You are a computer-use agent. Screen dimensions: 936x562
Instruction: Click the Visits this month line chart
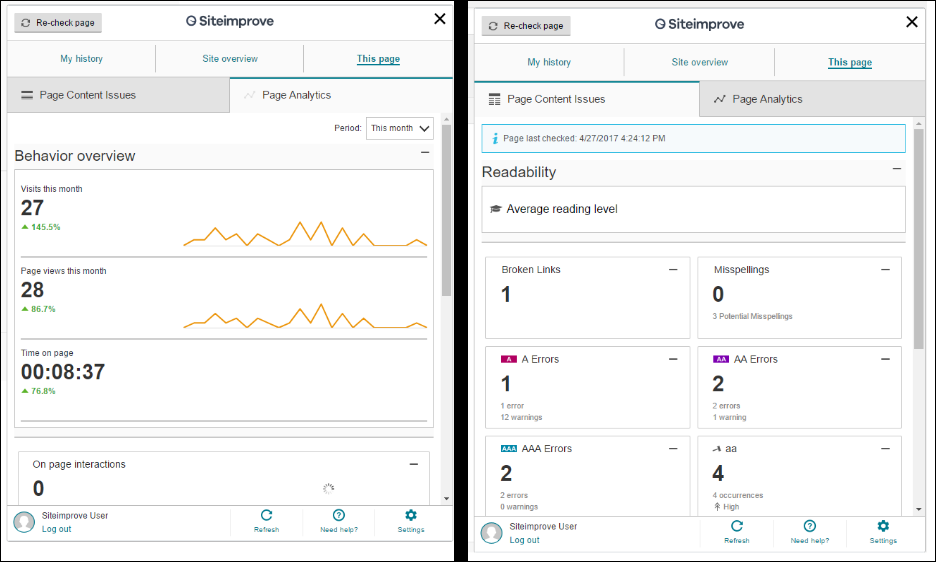(305, 234)
